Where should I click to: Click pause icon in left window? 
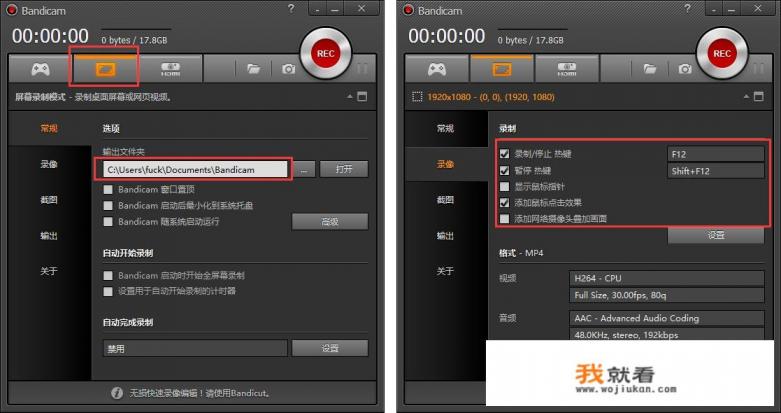tap(362, 69)
